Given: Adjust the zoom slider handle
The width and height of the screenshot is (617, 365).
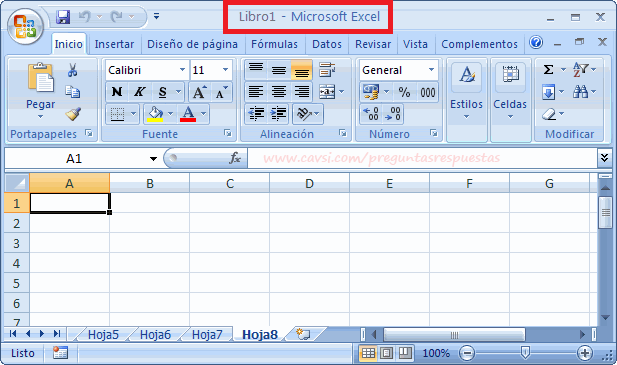Looking at the screenshot, I should tap(525, 352).
